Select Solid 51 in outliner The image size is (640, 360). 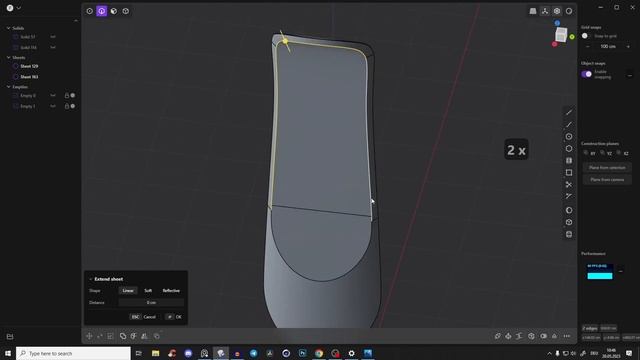coord(28,37)
